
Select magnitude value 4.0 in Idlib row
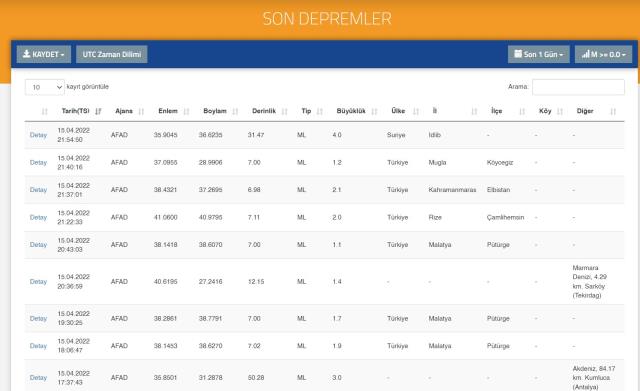pos(337,135)
